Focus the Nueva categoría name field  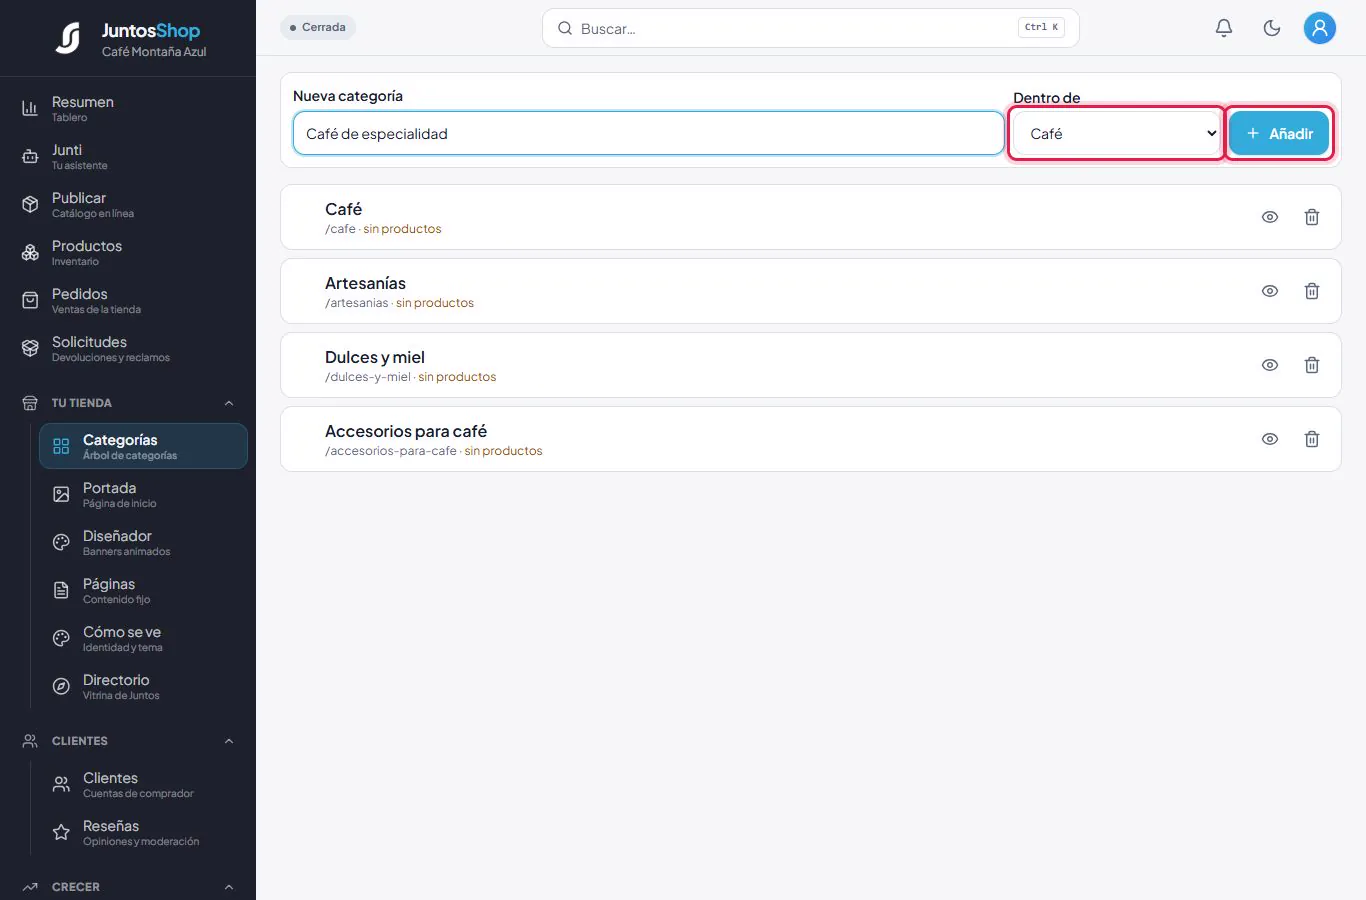click(648, 133)
